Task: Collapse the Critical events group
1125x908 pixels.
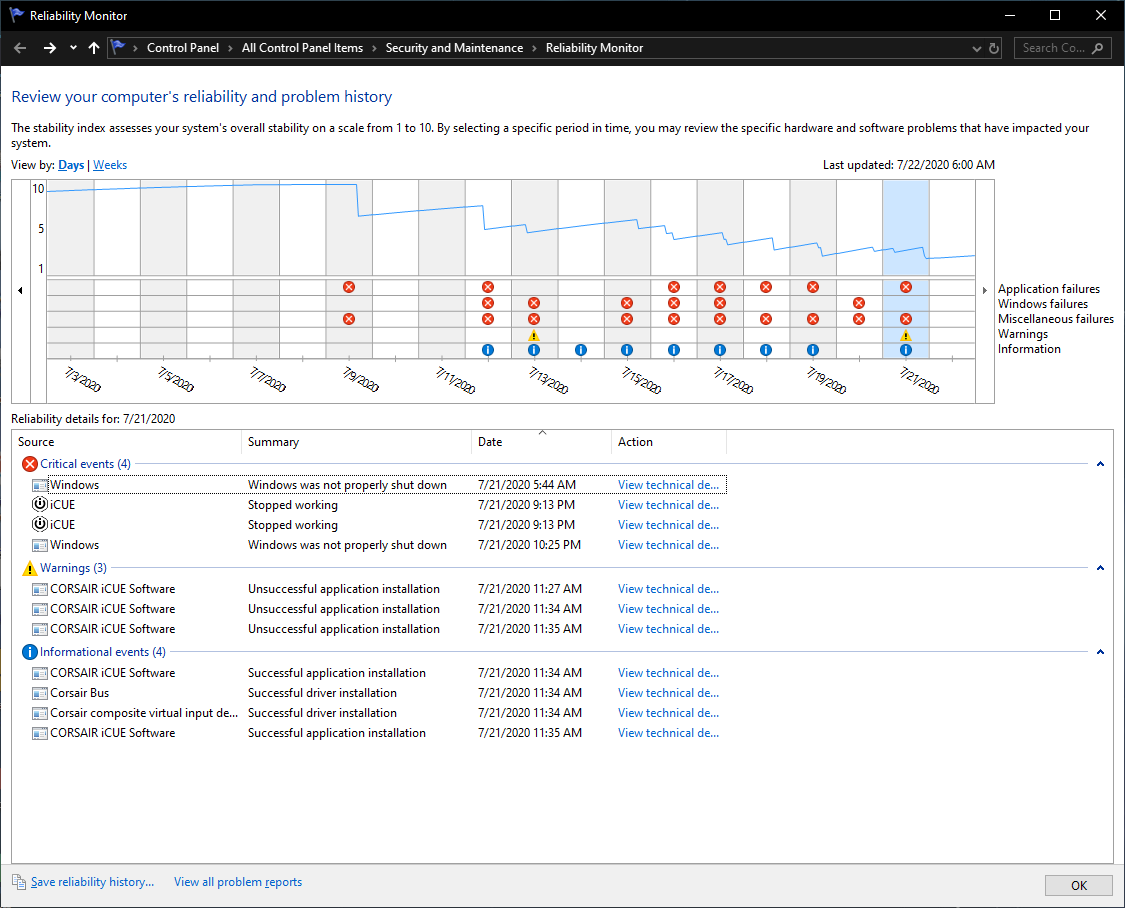Action: [x=1100, y=464]
